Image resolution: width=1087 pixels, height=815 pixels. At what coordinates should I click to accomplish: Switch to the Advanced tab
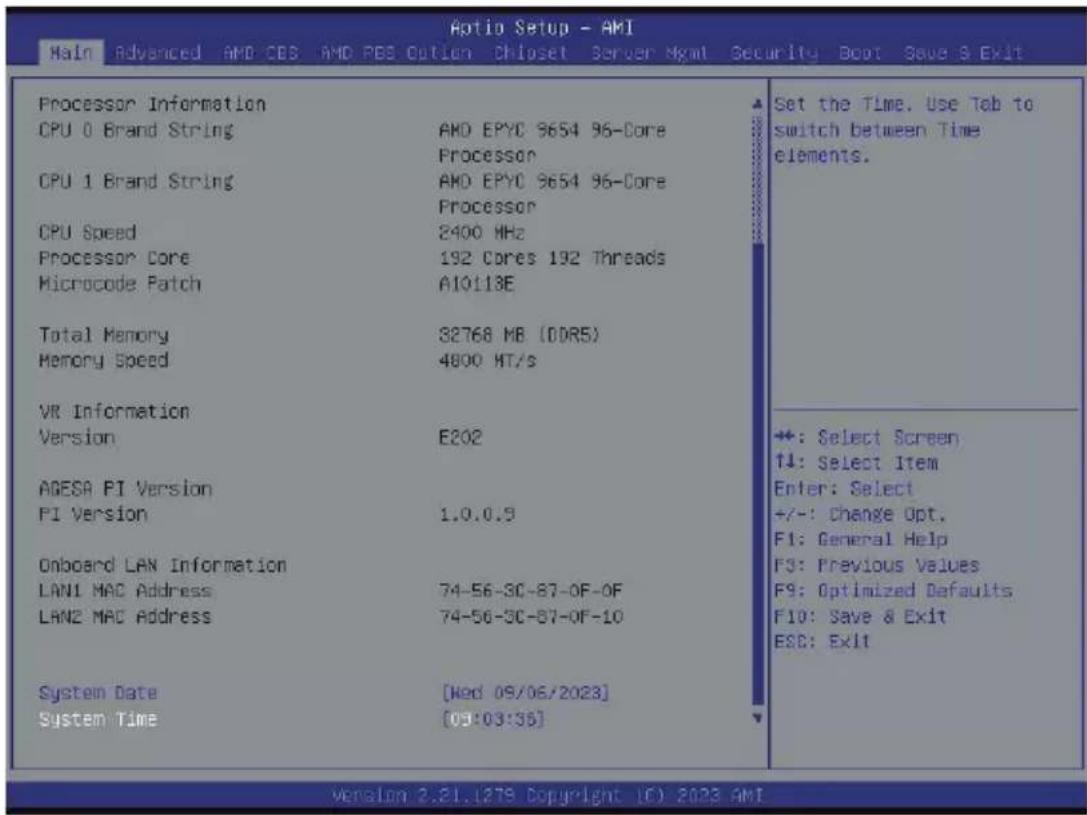point(158,53)
